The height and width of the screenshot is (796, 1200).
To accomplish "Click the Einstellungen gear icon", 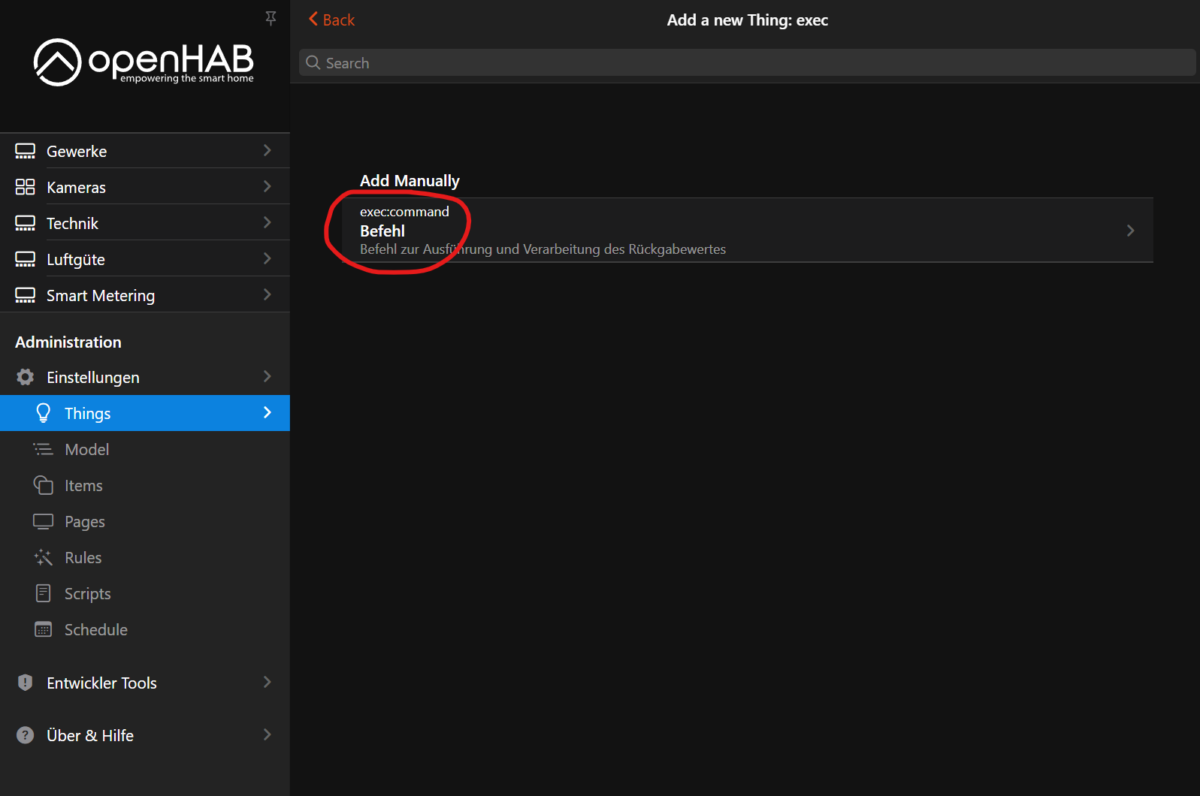I will coord(24,377).
